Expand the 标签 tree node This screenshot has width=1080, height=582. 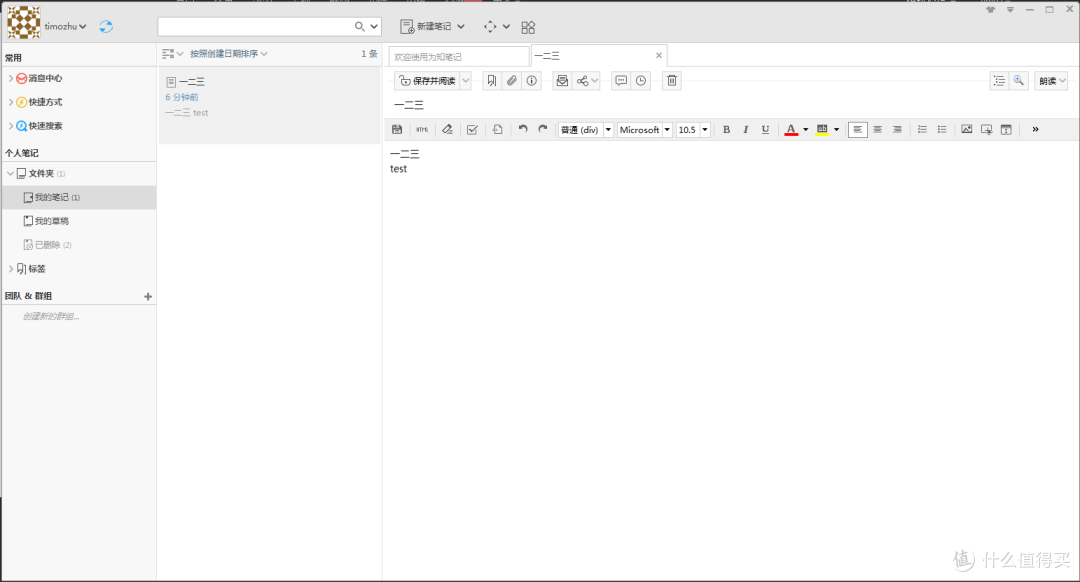tap(10, 269)
